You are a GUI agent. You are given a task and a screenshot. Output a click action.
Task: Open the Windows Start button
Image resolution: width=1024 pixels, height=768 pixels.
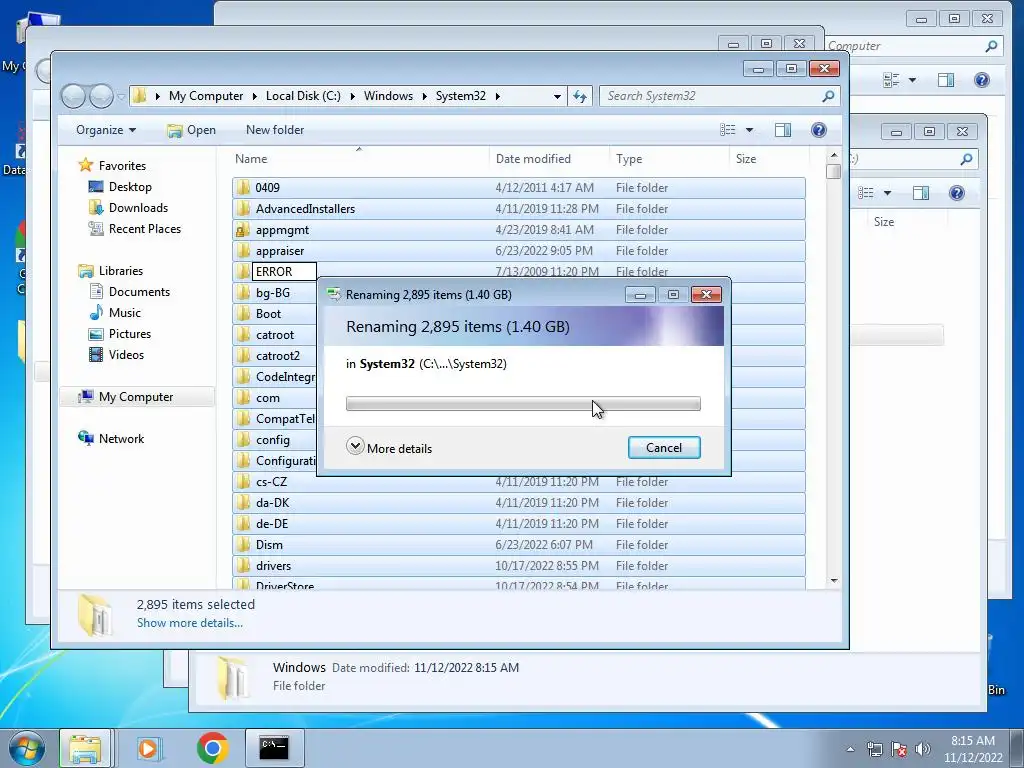[x=26, y=748]
